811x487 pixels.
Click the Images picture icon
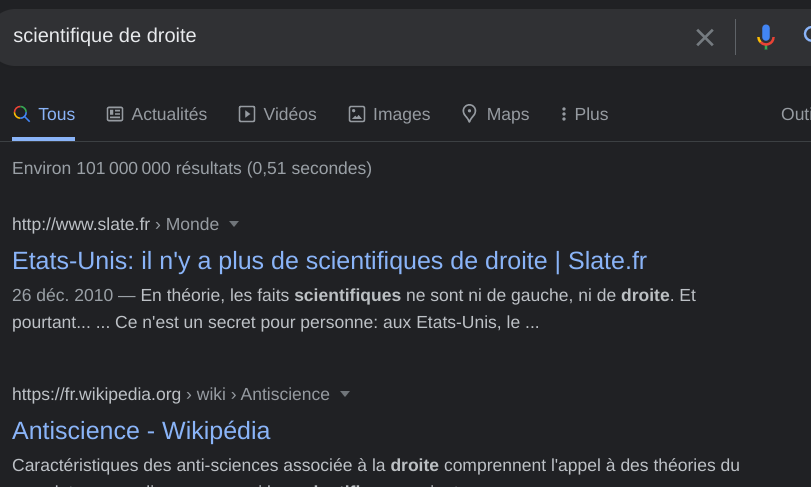[357, 114]
